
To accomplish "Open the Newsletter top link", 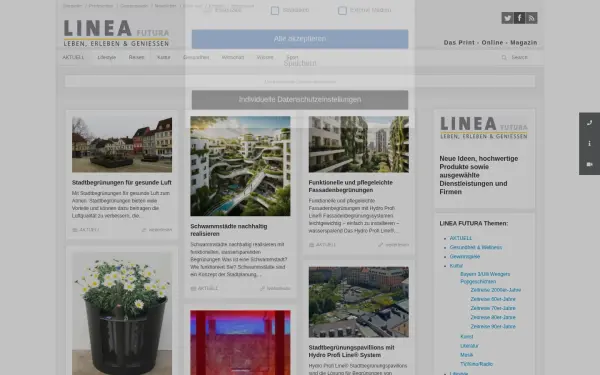I will pyautogui.click(x=165, y=6).
